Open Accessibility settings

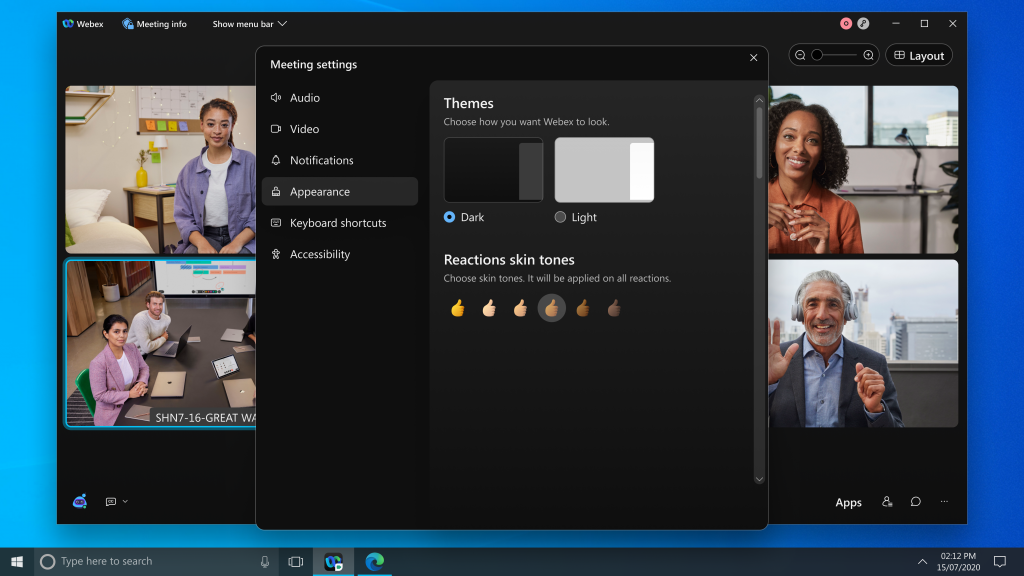point(319,254)
